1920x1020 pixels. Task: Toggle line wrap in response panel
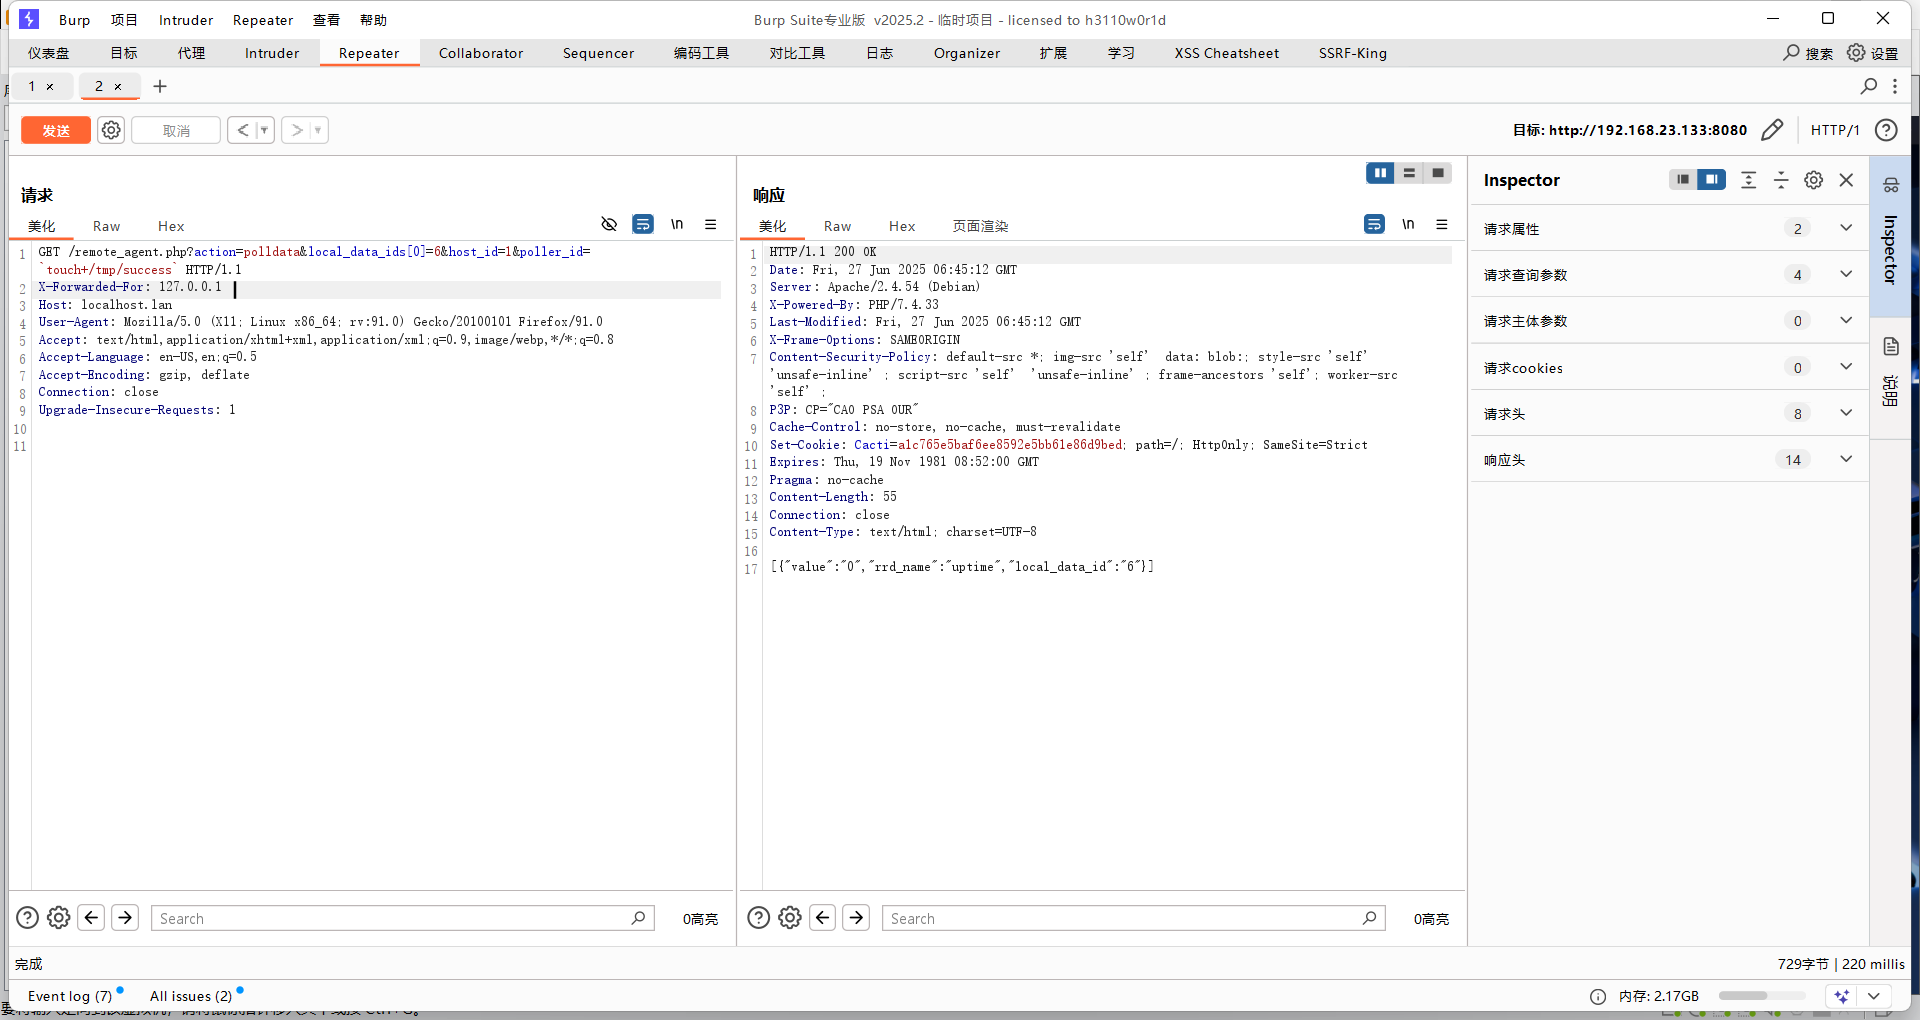[1374, 224]
